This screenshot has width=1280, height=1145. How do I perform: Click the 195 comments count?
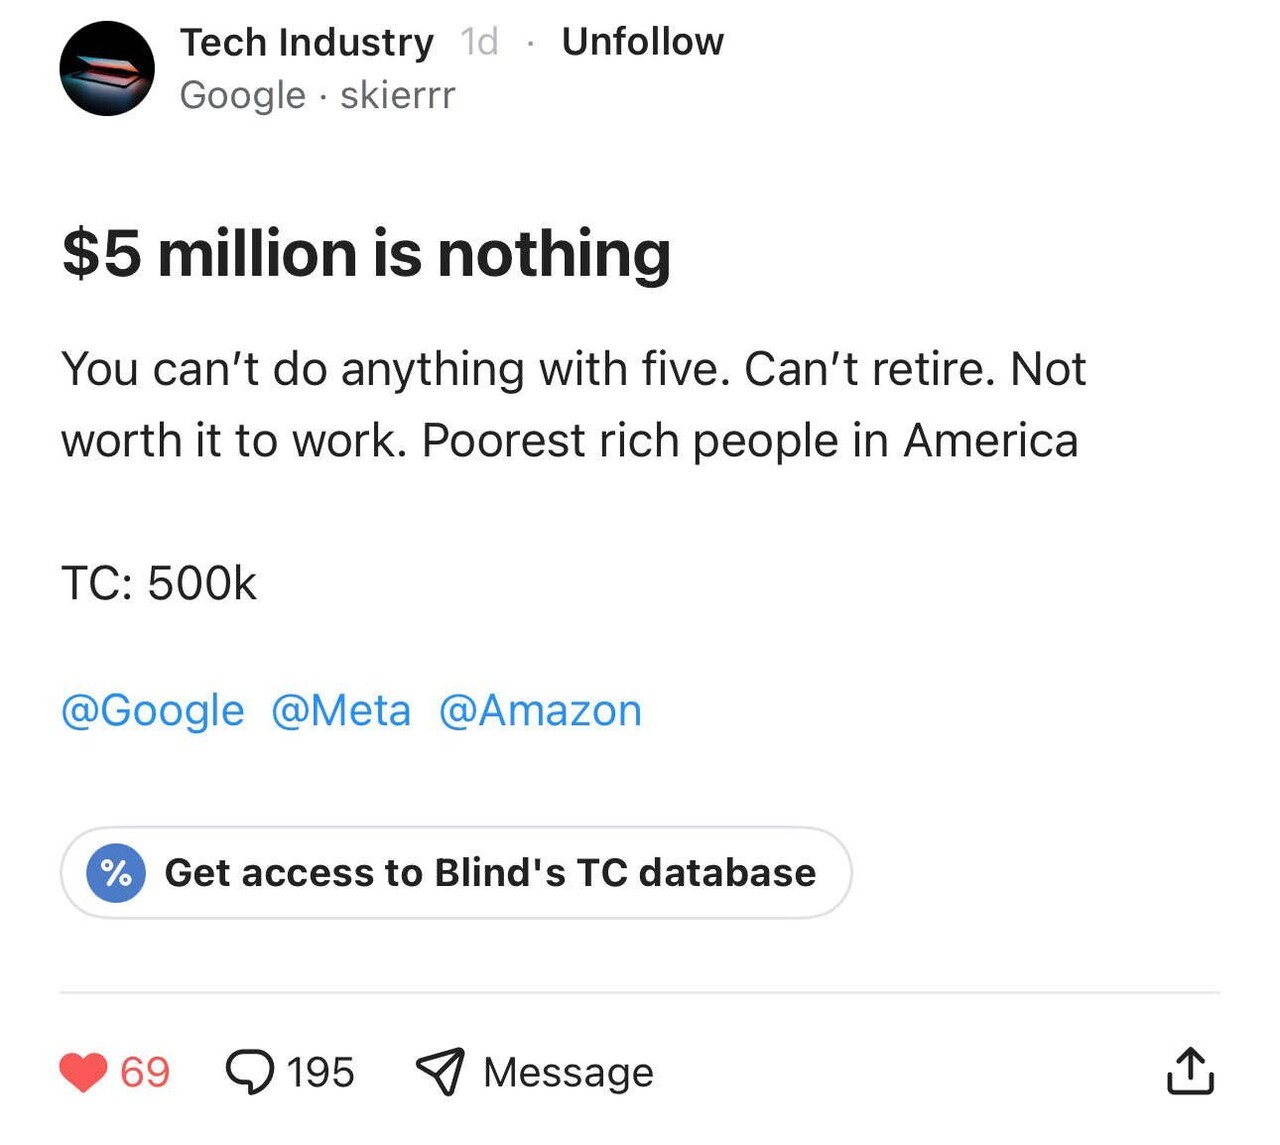320,1072
